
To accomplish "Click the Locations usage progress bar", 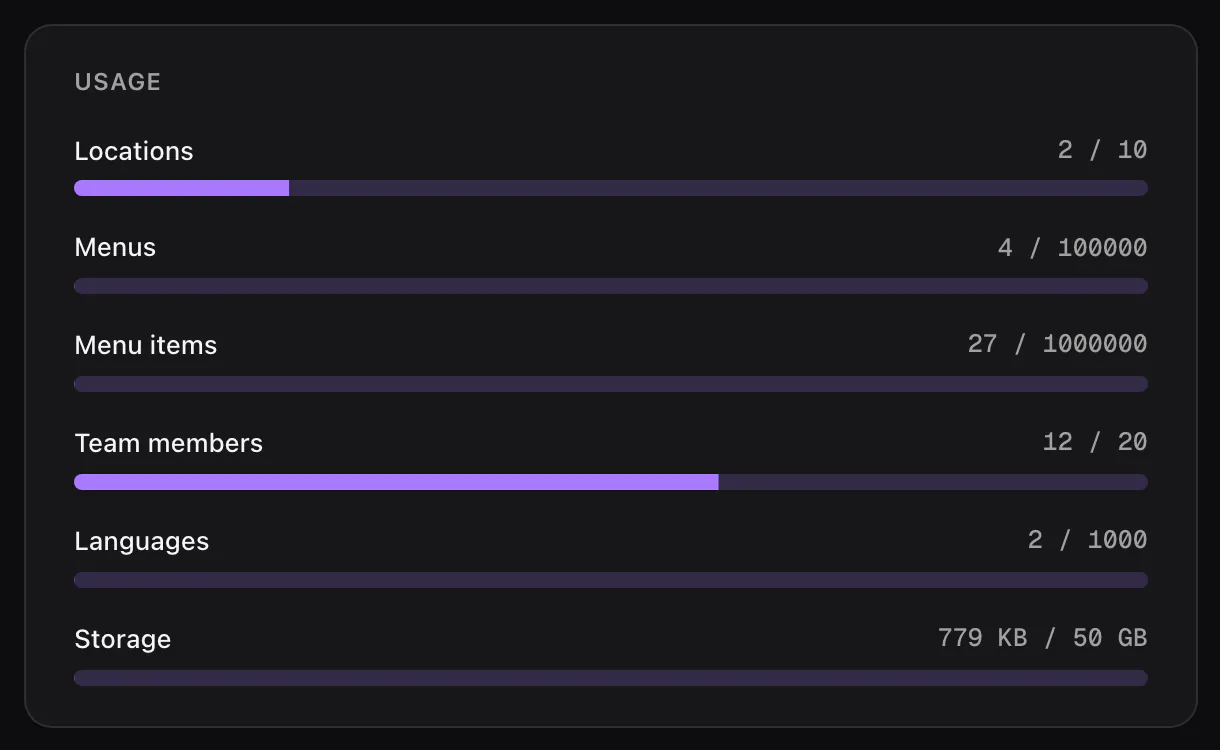I will click(x=611, y=188).
